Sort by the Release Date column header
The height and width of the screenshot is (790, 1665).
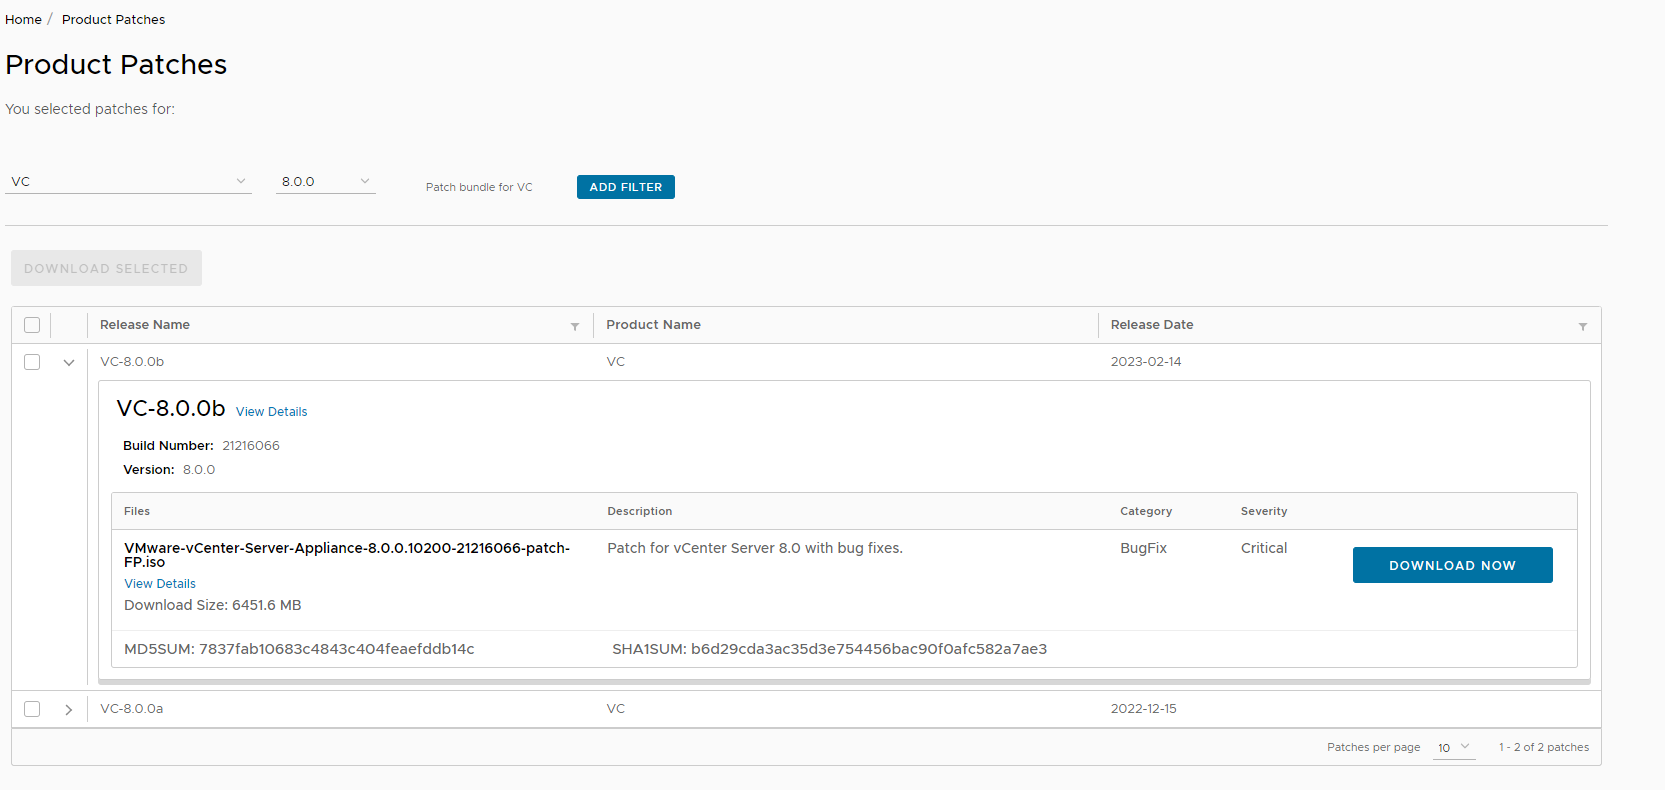[x=1152, y=325]
